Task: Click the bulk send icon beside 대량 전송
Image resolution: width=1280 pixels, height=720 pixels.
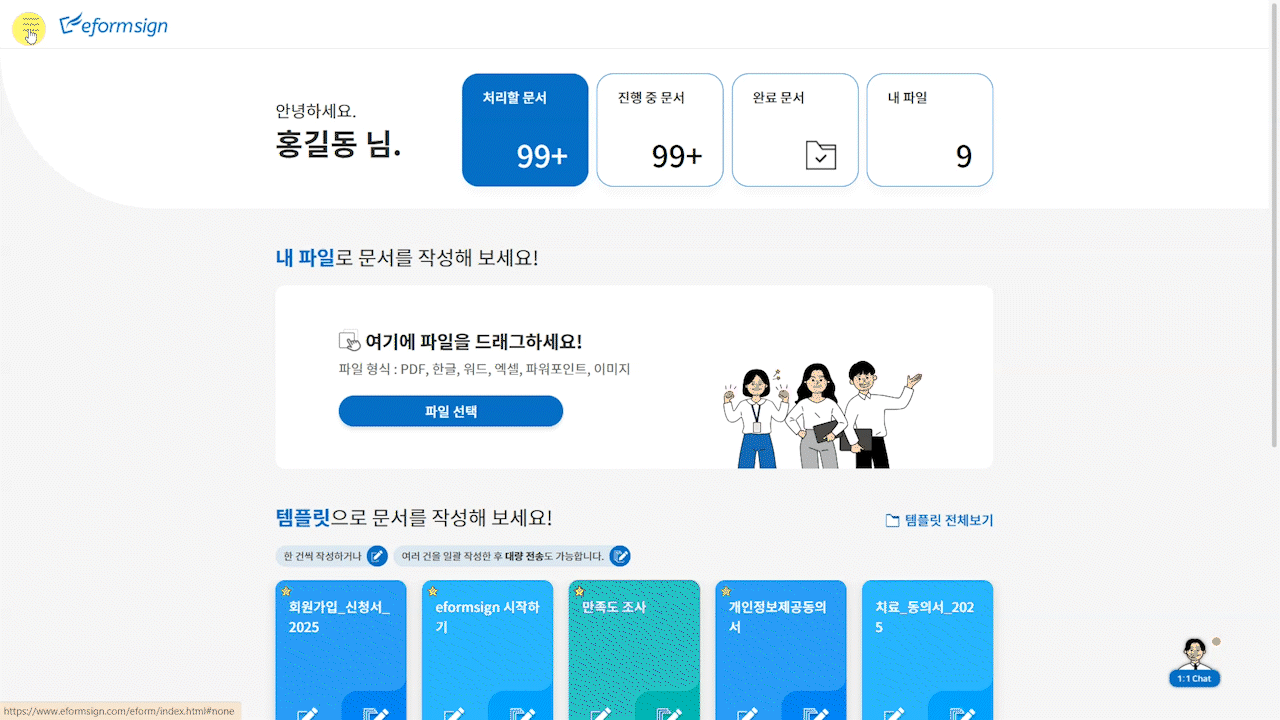Action: point(620,556)
